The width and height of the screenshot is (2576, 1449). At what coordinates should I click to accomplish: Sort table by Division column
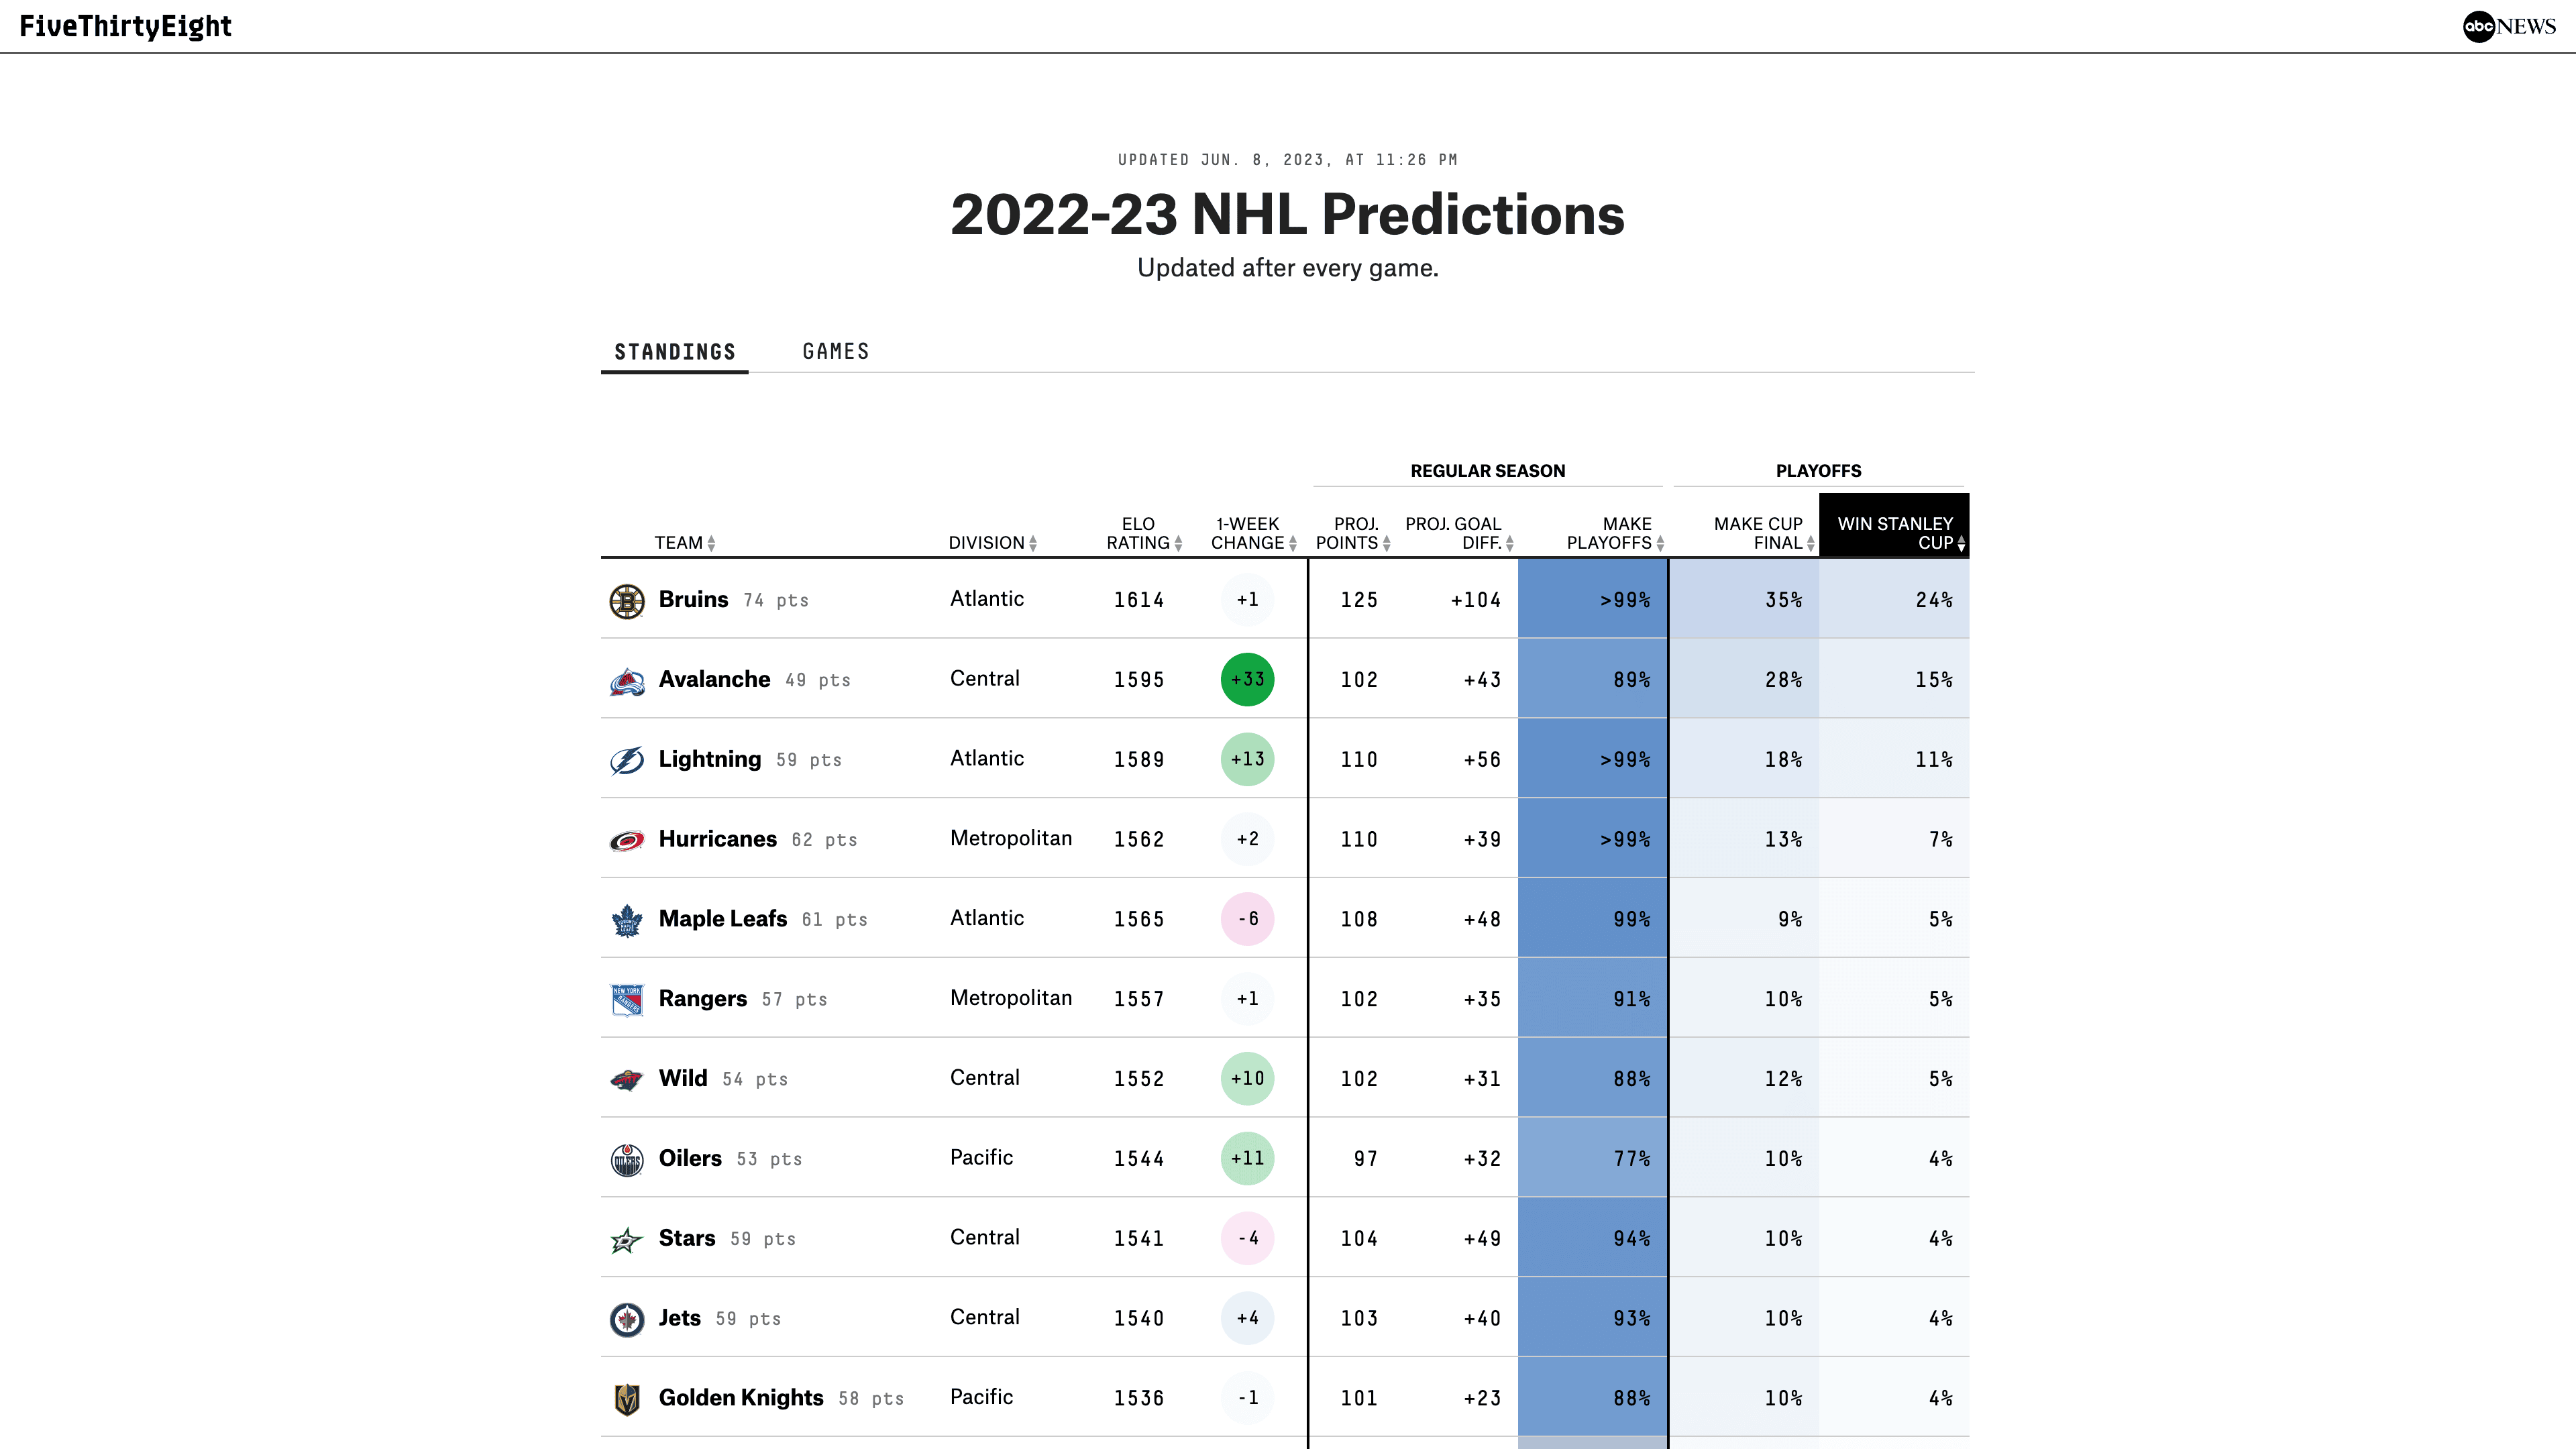point(992,543)
